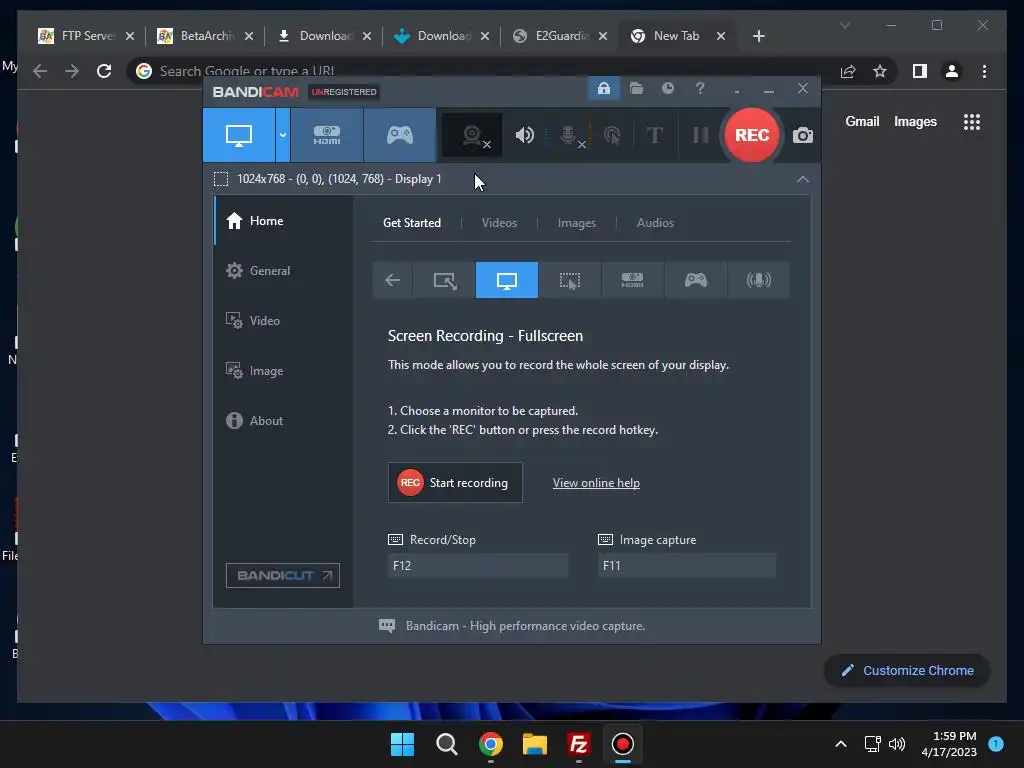Switch to the Images tab
This screenshot has height=768, width=1024.
coord(577,223)
